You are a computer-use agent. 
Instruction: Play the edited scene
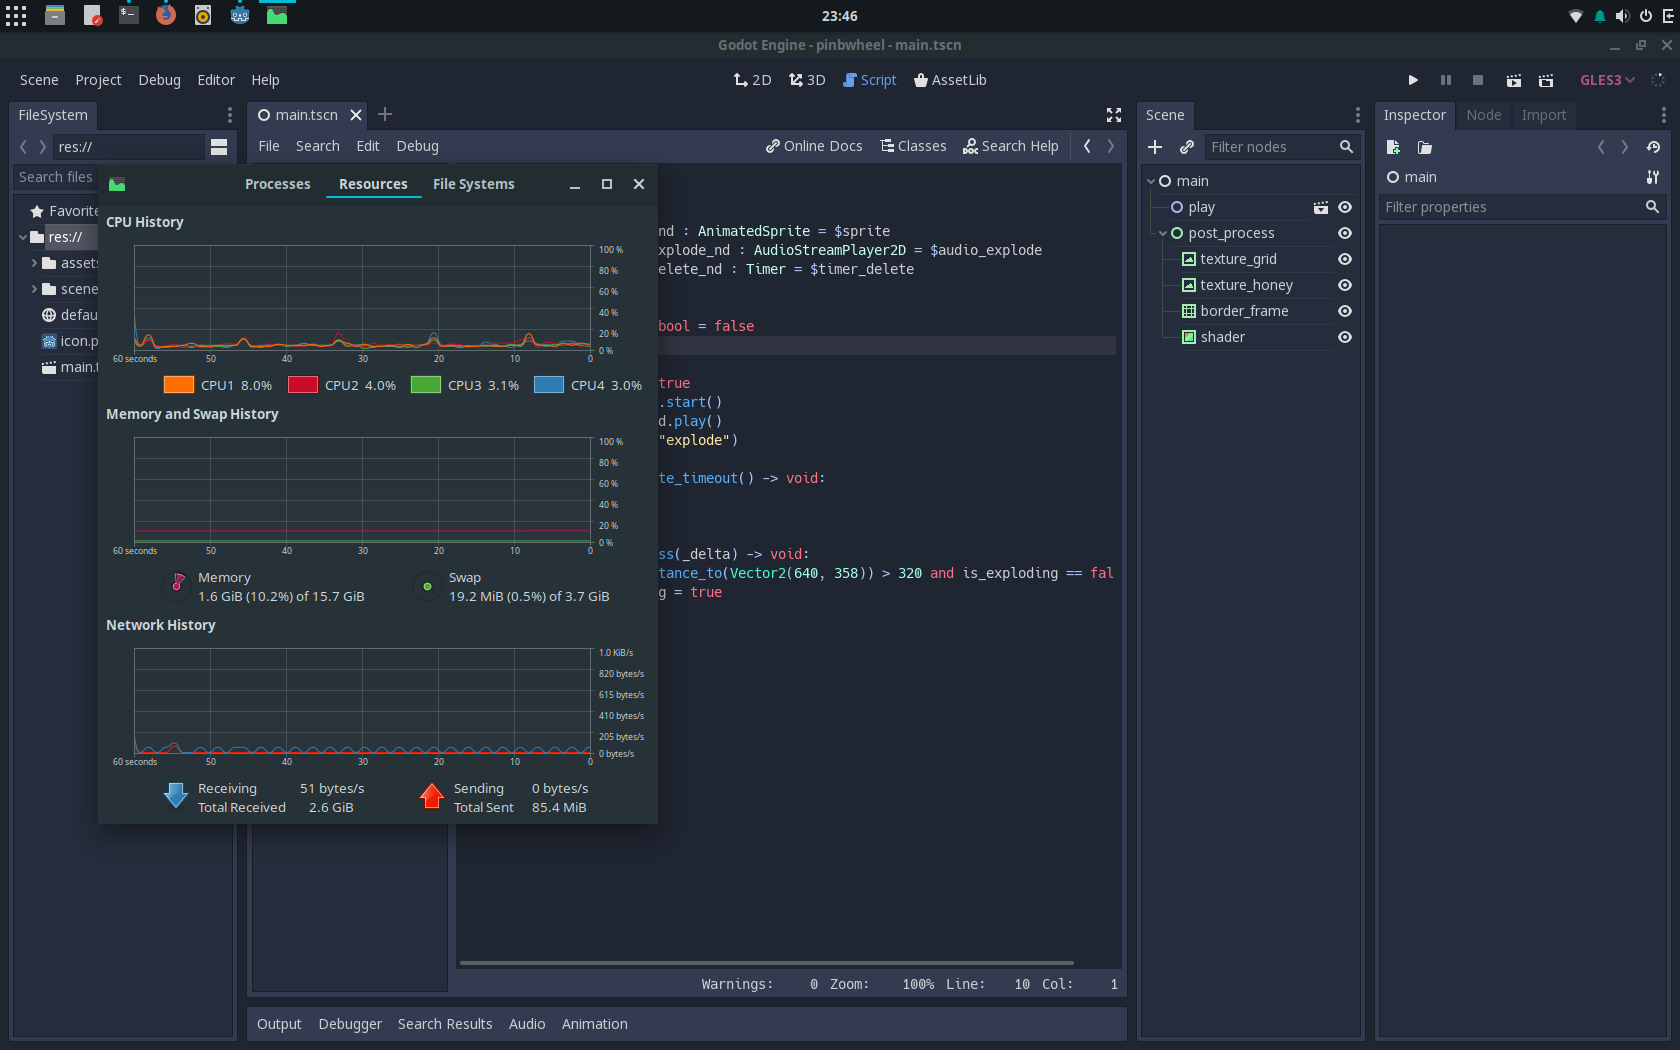point(1514,80)
